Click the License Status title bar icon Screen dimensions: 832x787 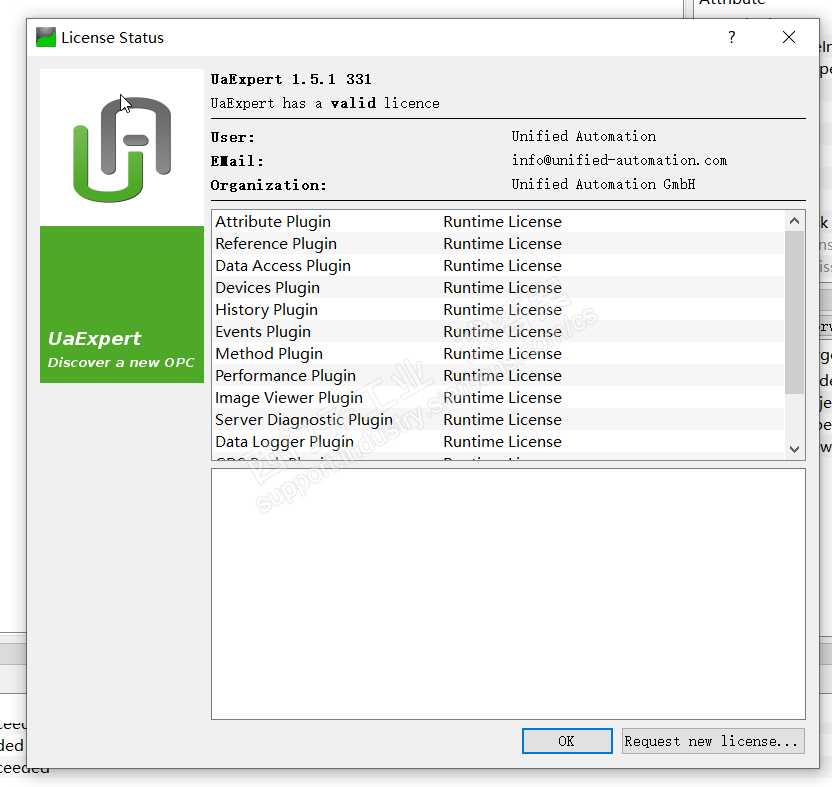(46, 37)
